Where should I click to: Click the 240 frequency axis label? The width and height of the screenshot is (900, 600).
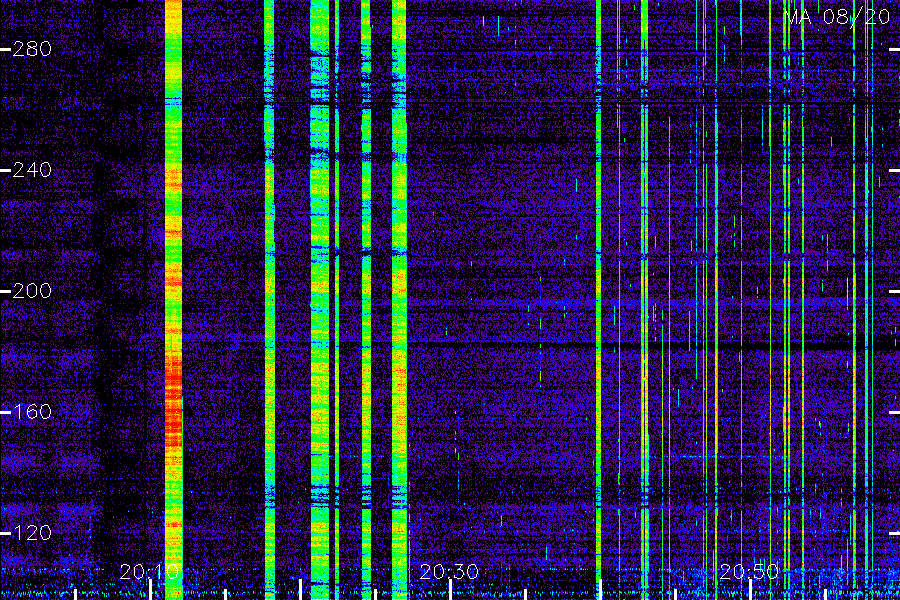pyautogui.click(x=32, y=170)
